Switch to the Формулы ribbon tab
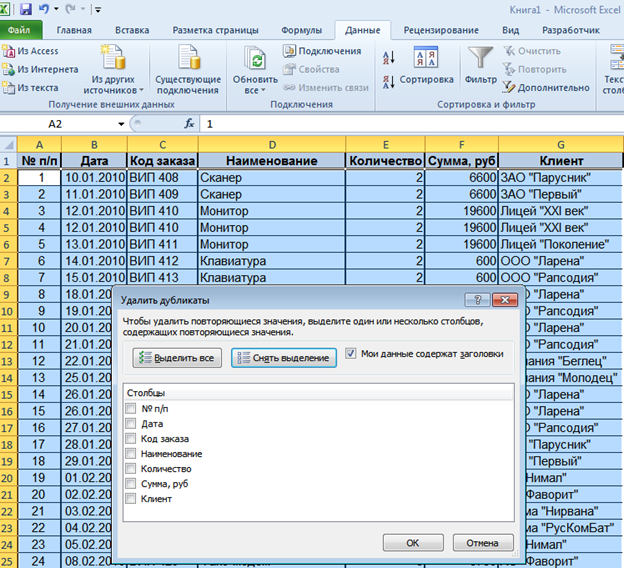This screenshot has width=624, height=568. 302,31
